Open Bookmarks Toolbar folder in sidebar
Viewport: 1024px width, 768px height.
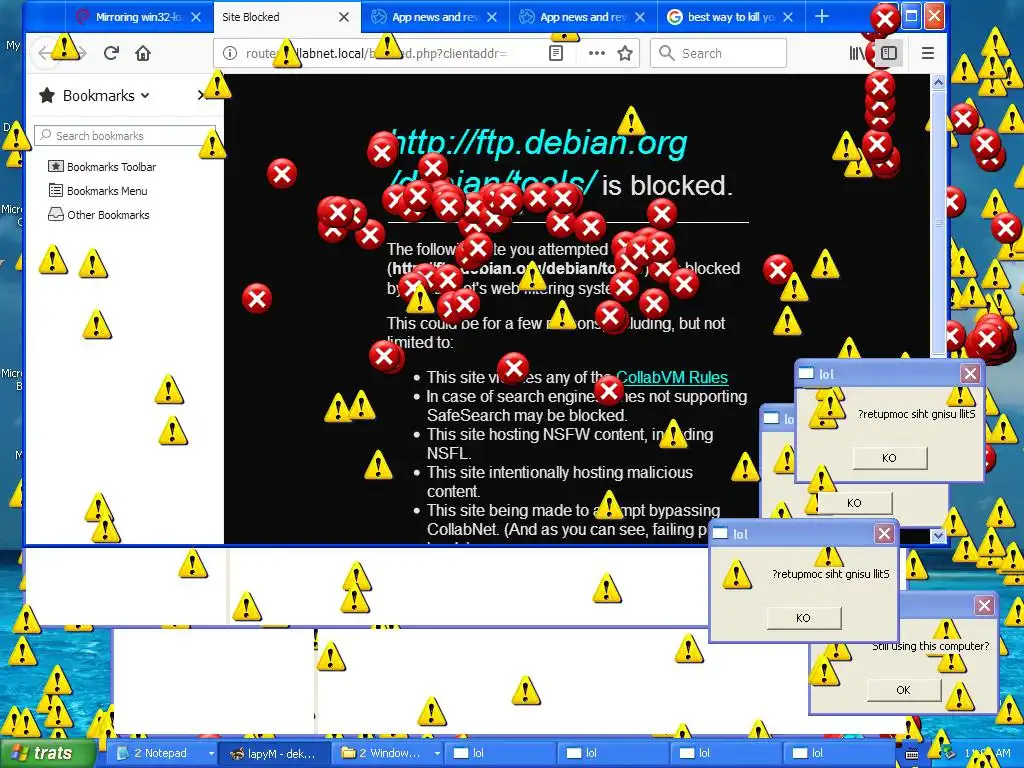pos(102,167)
